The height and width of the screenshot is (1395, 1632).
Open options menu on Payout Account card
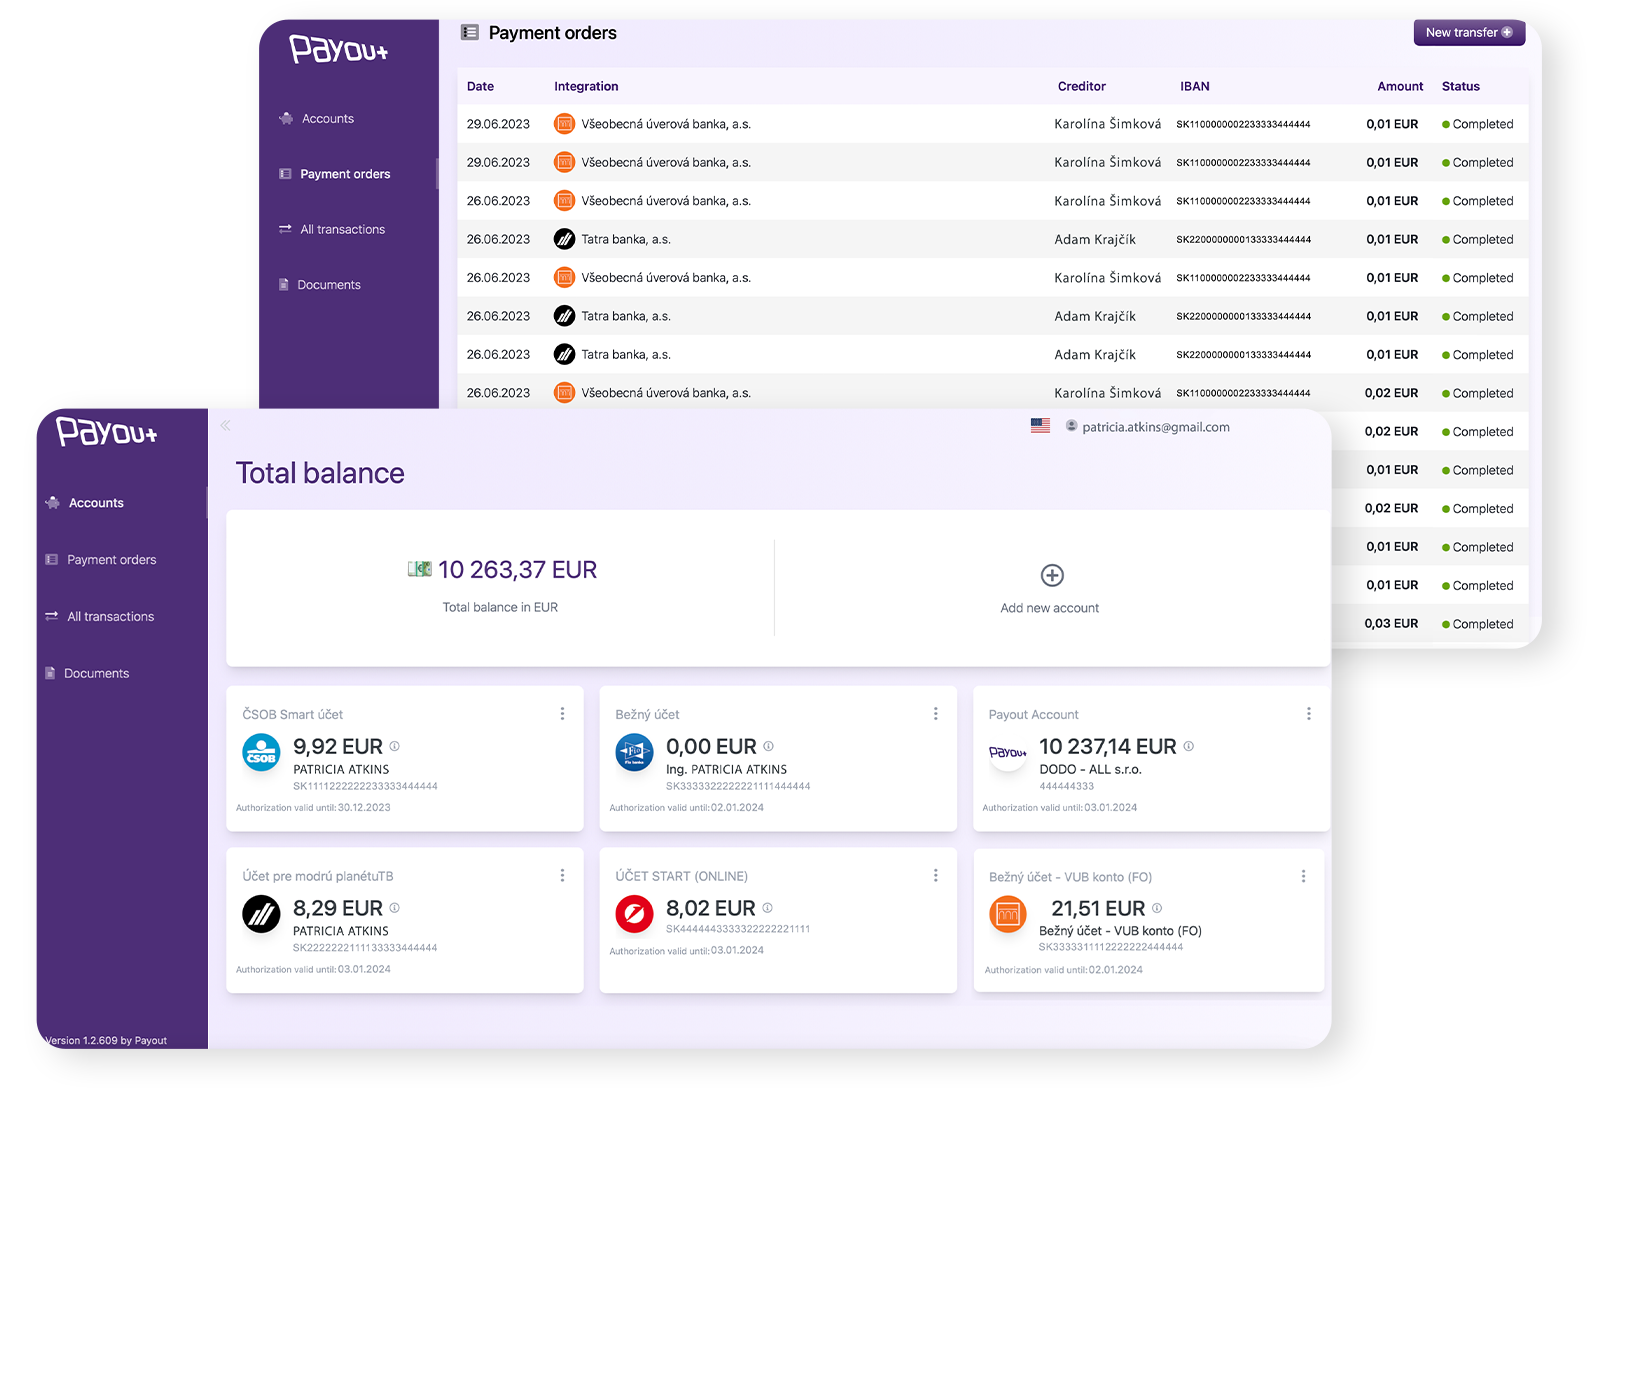tap(1308, 714)
